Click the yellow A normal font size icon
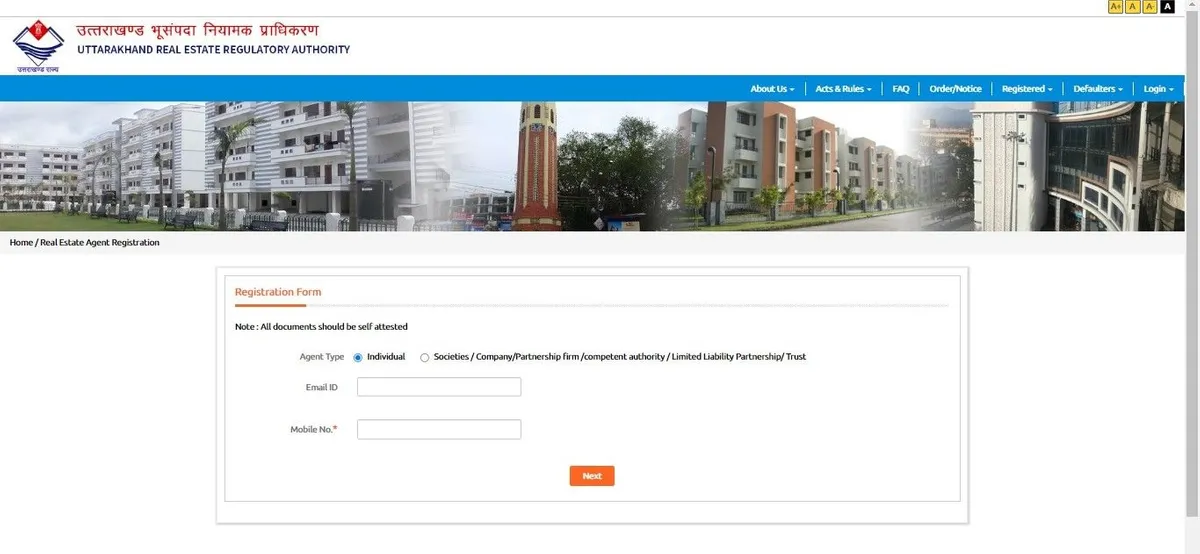The height and width of the screenshot is (554, 1200). point(1133,7)
